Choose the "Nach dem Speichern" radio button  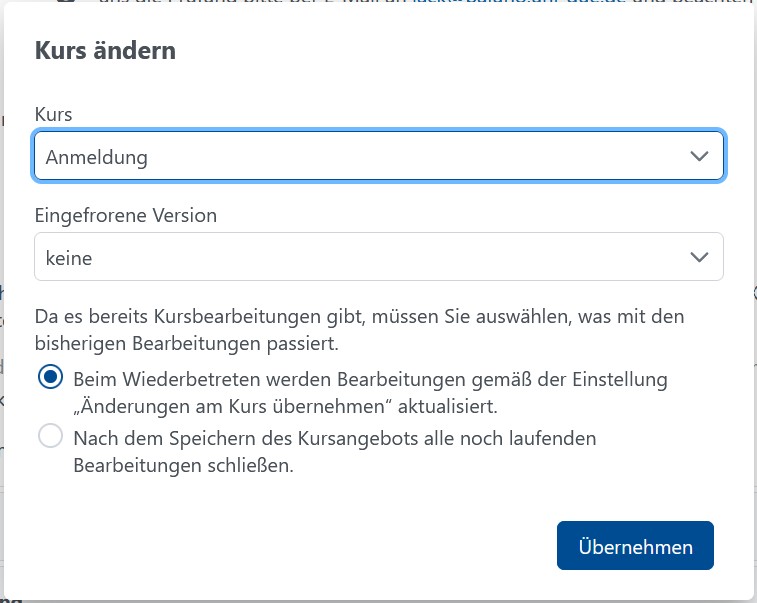(49, 437)
